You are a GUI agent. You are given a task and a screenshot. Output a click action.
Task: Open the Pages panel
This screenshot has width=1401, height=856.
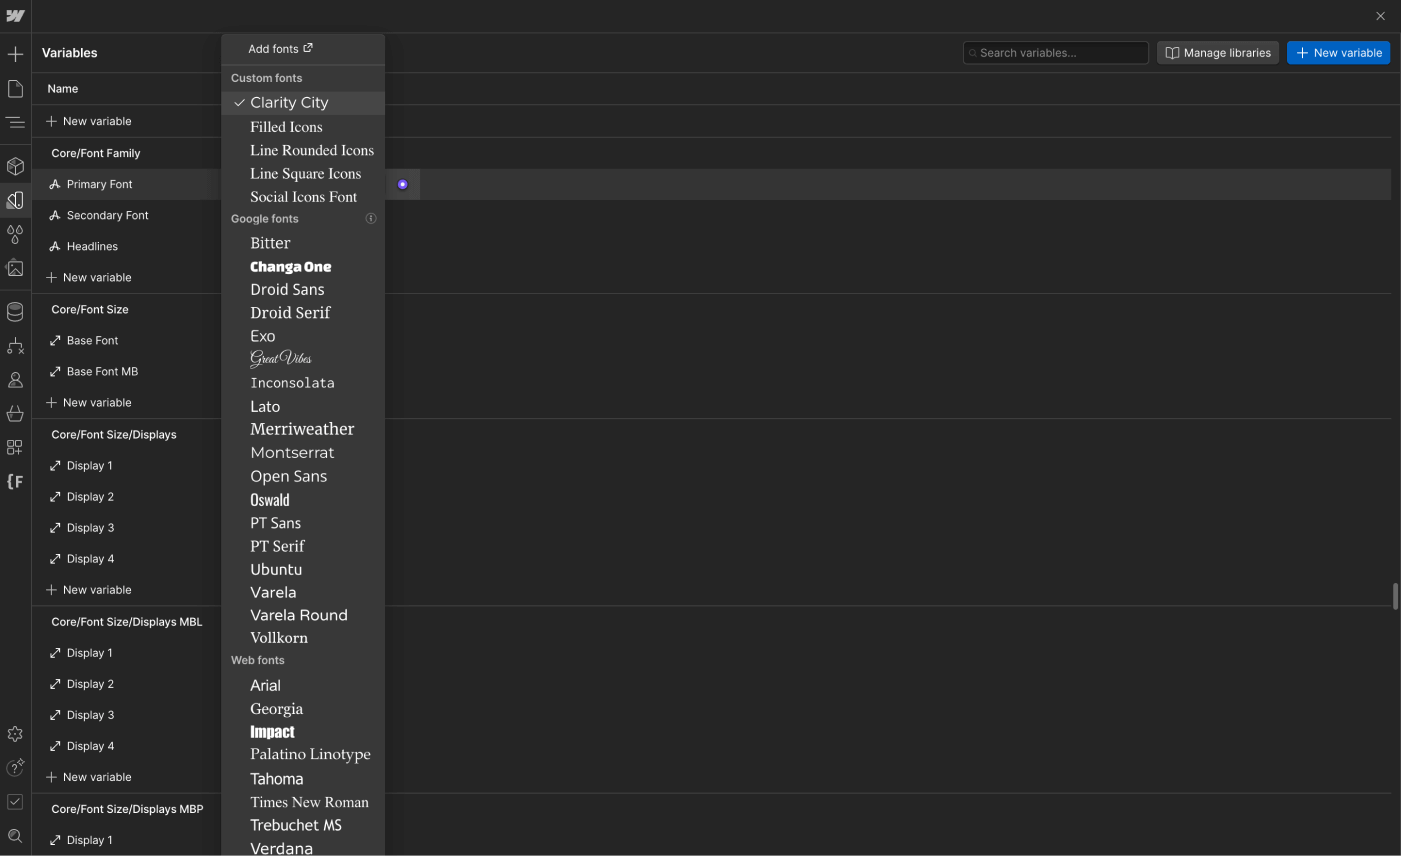point(15,89)
